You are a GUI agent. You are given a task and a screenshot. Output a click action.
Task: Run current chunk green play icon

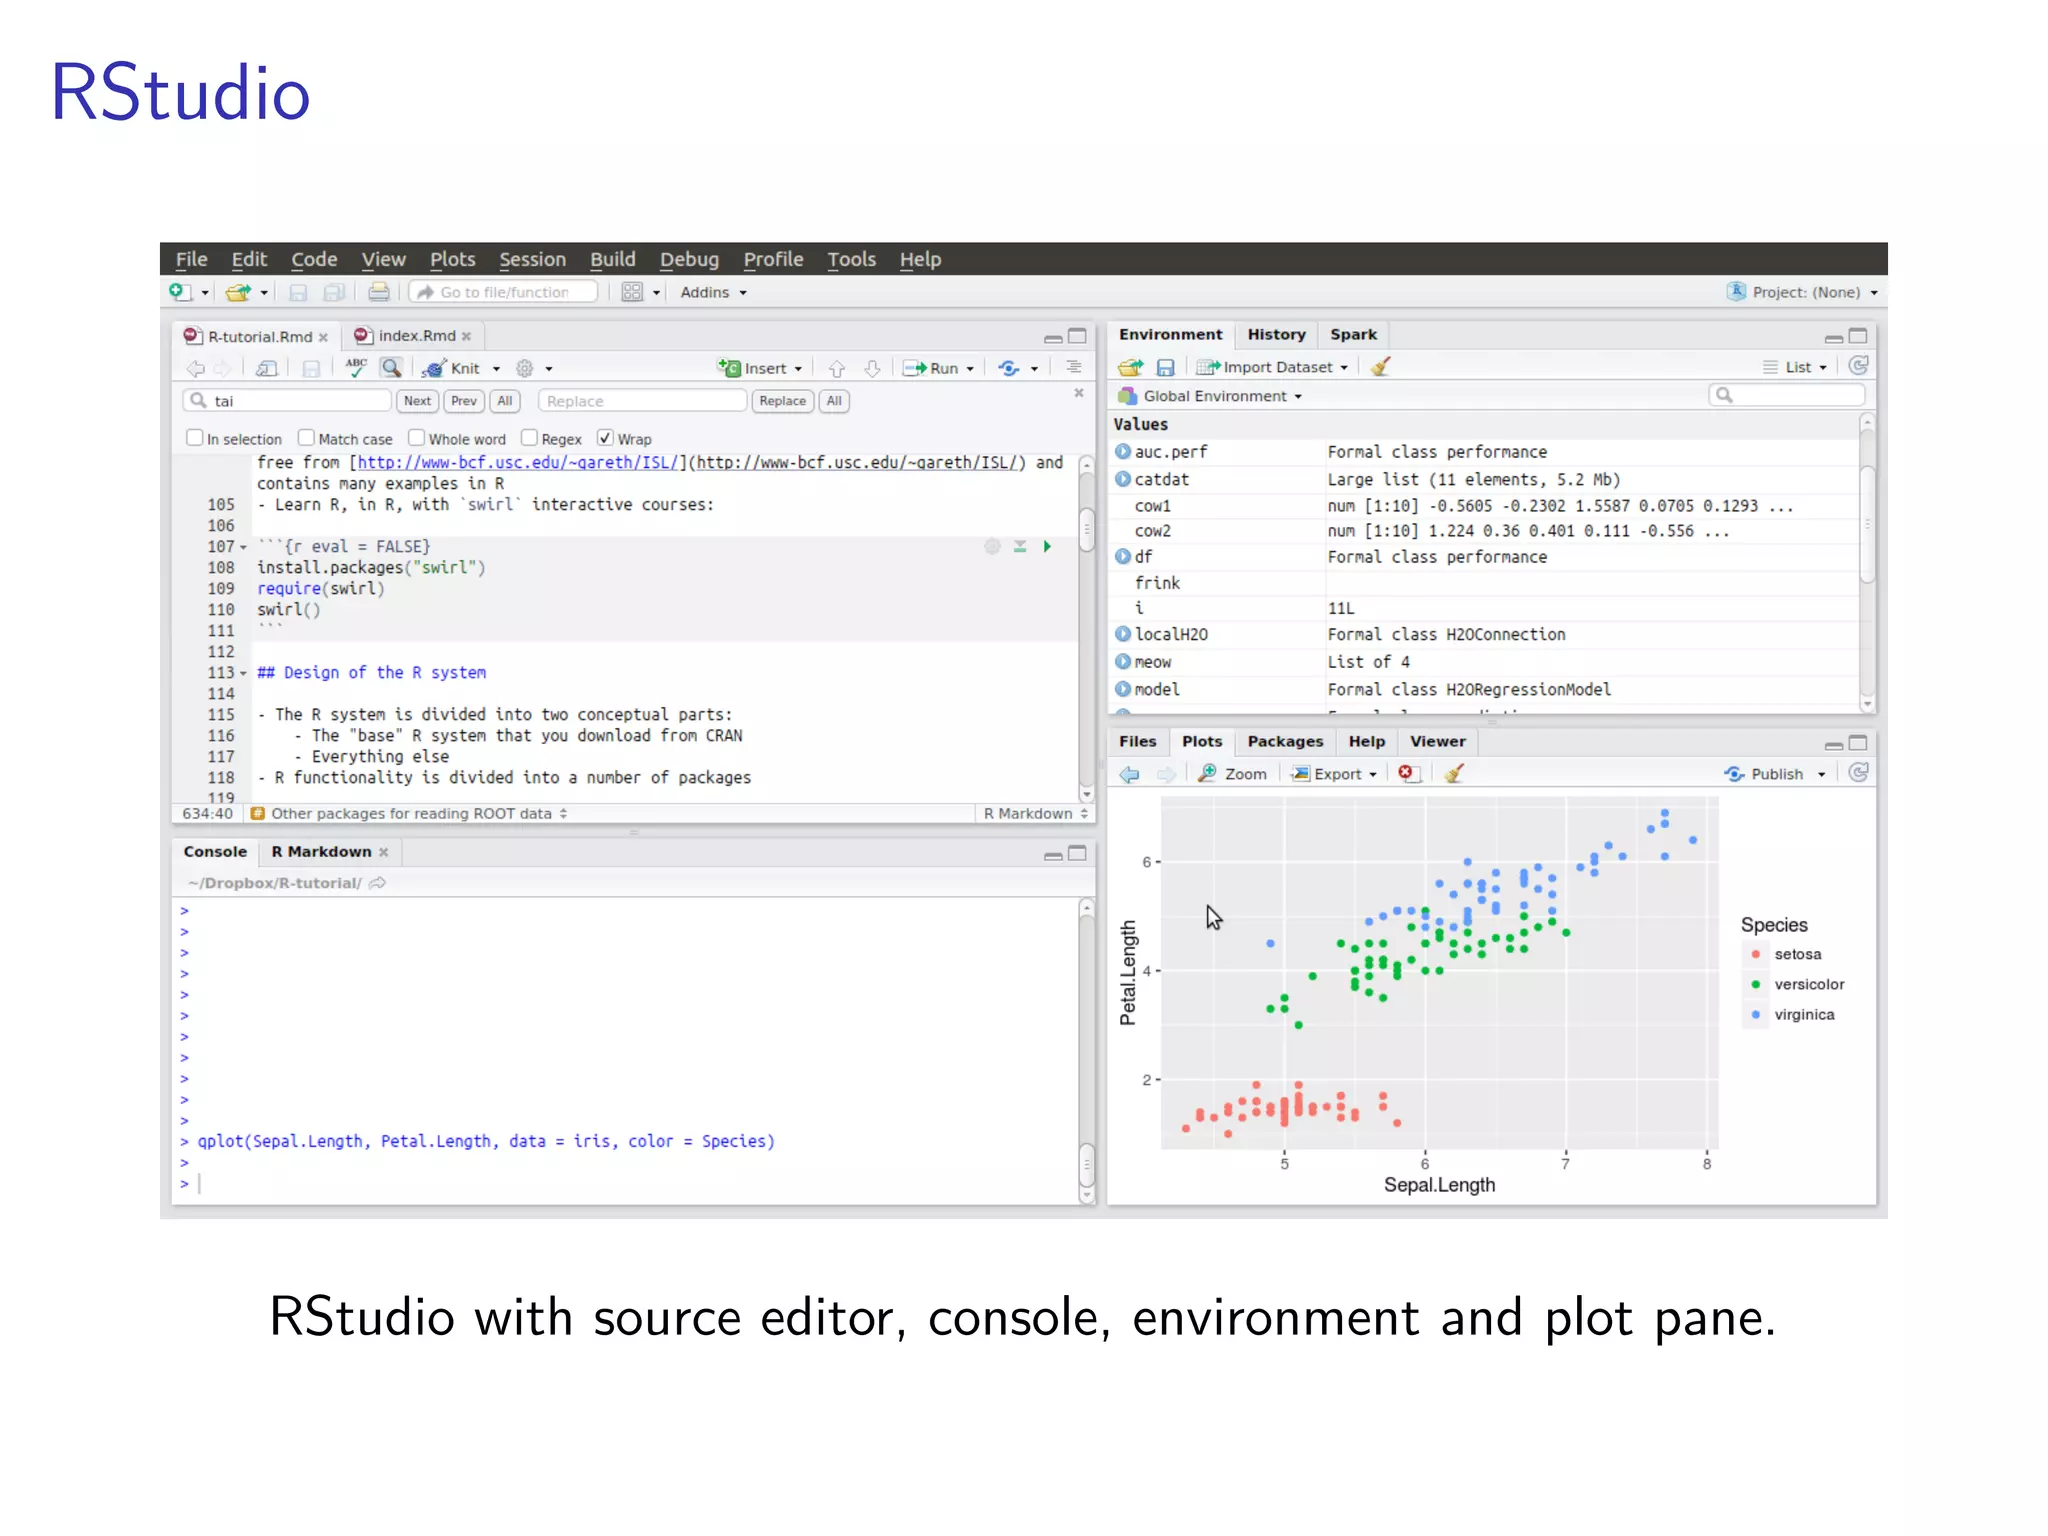tap(1047, 546)
